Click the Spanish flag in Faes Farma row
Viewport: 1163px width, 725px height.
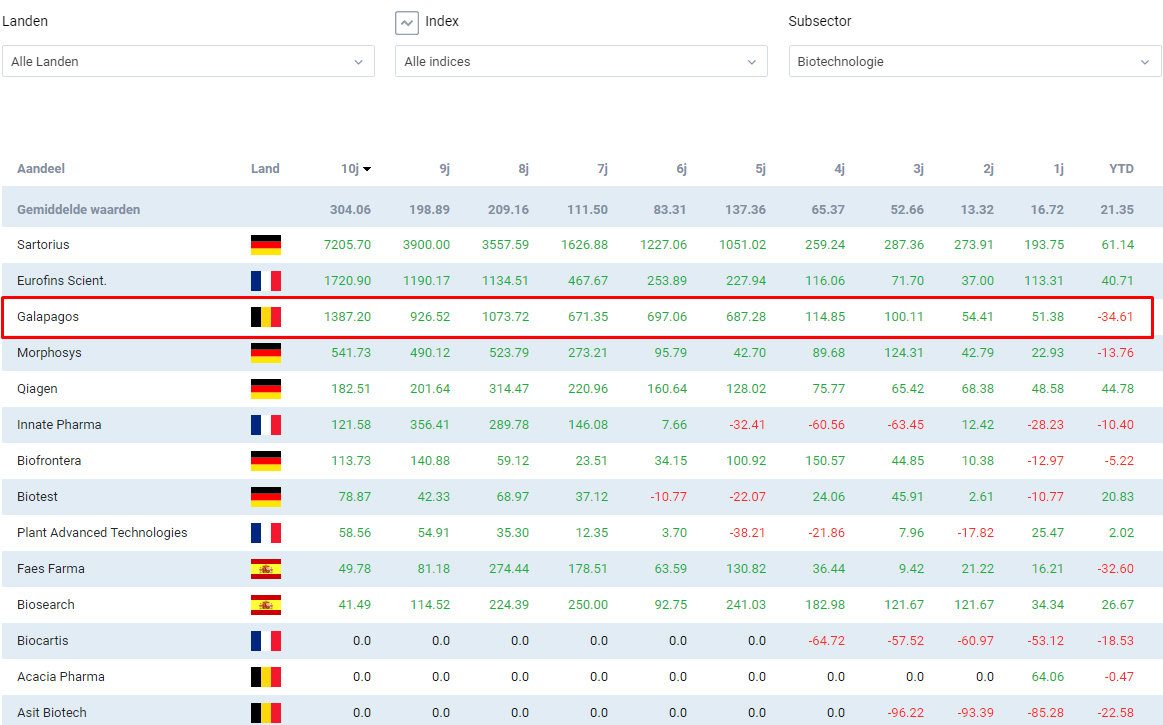coord(266,568)
